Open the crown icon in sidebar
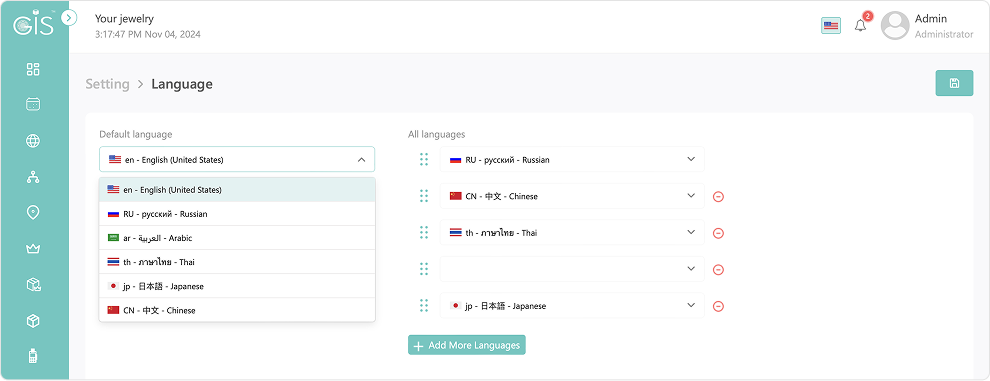 33,249
